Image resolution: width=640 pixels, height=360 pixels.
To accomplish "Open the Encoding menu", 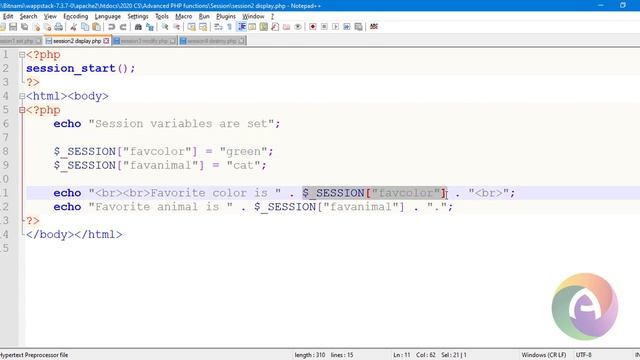I will (x=76, y=16).
